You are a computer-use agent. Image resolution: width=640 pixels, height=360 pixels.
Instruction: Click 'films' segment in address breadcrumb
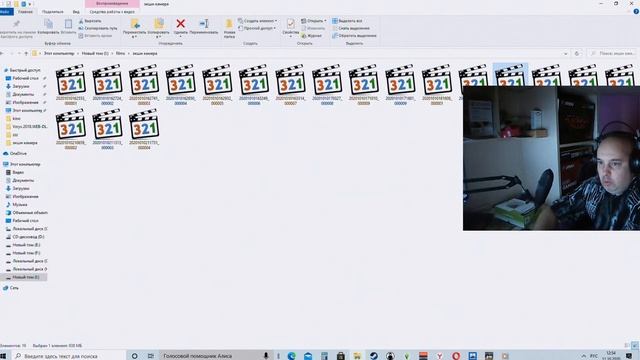tap(120, 53)
